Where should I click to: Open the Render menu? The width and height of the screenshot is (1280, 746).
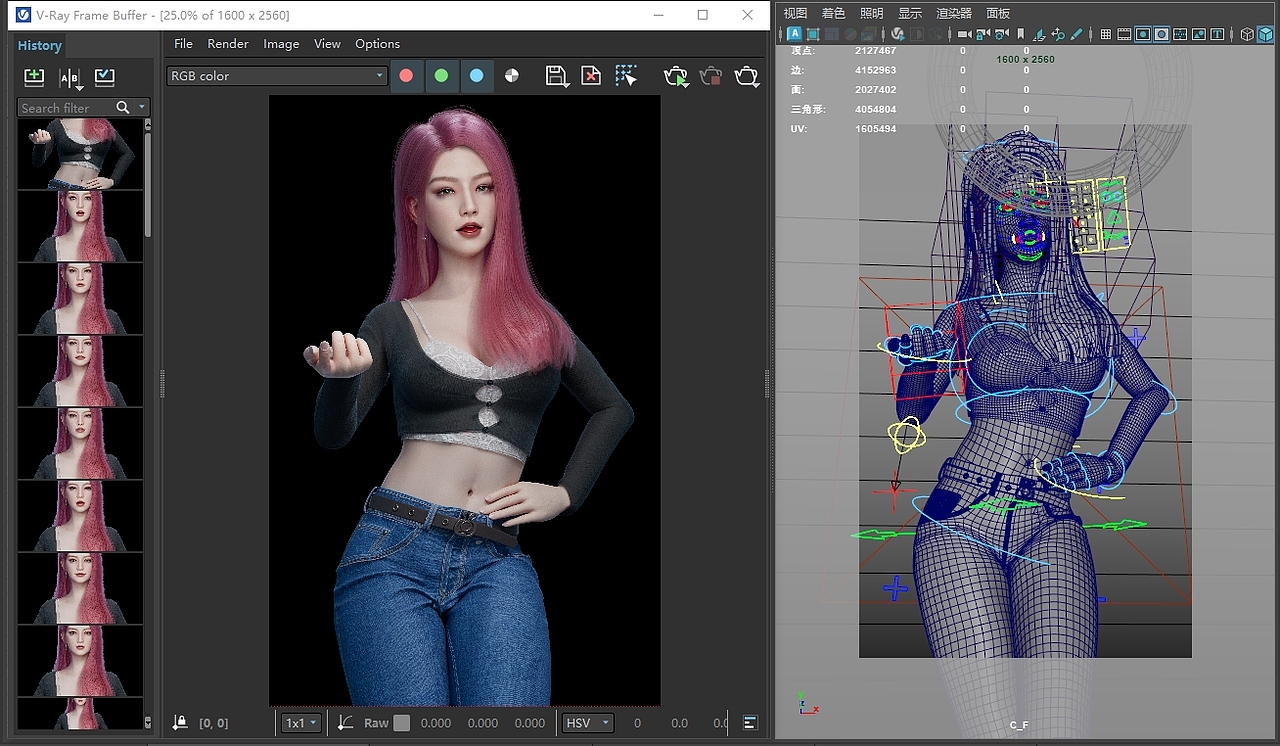(228, 44)
